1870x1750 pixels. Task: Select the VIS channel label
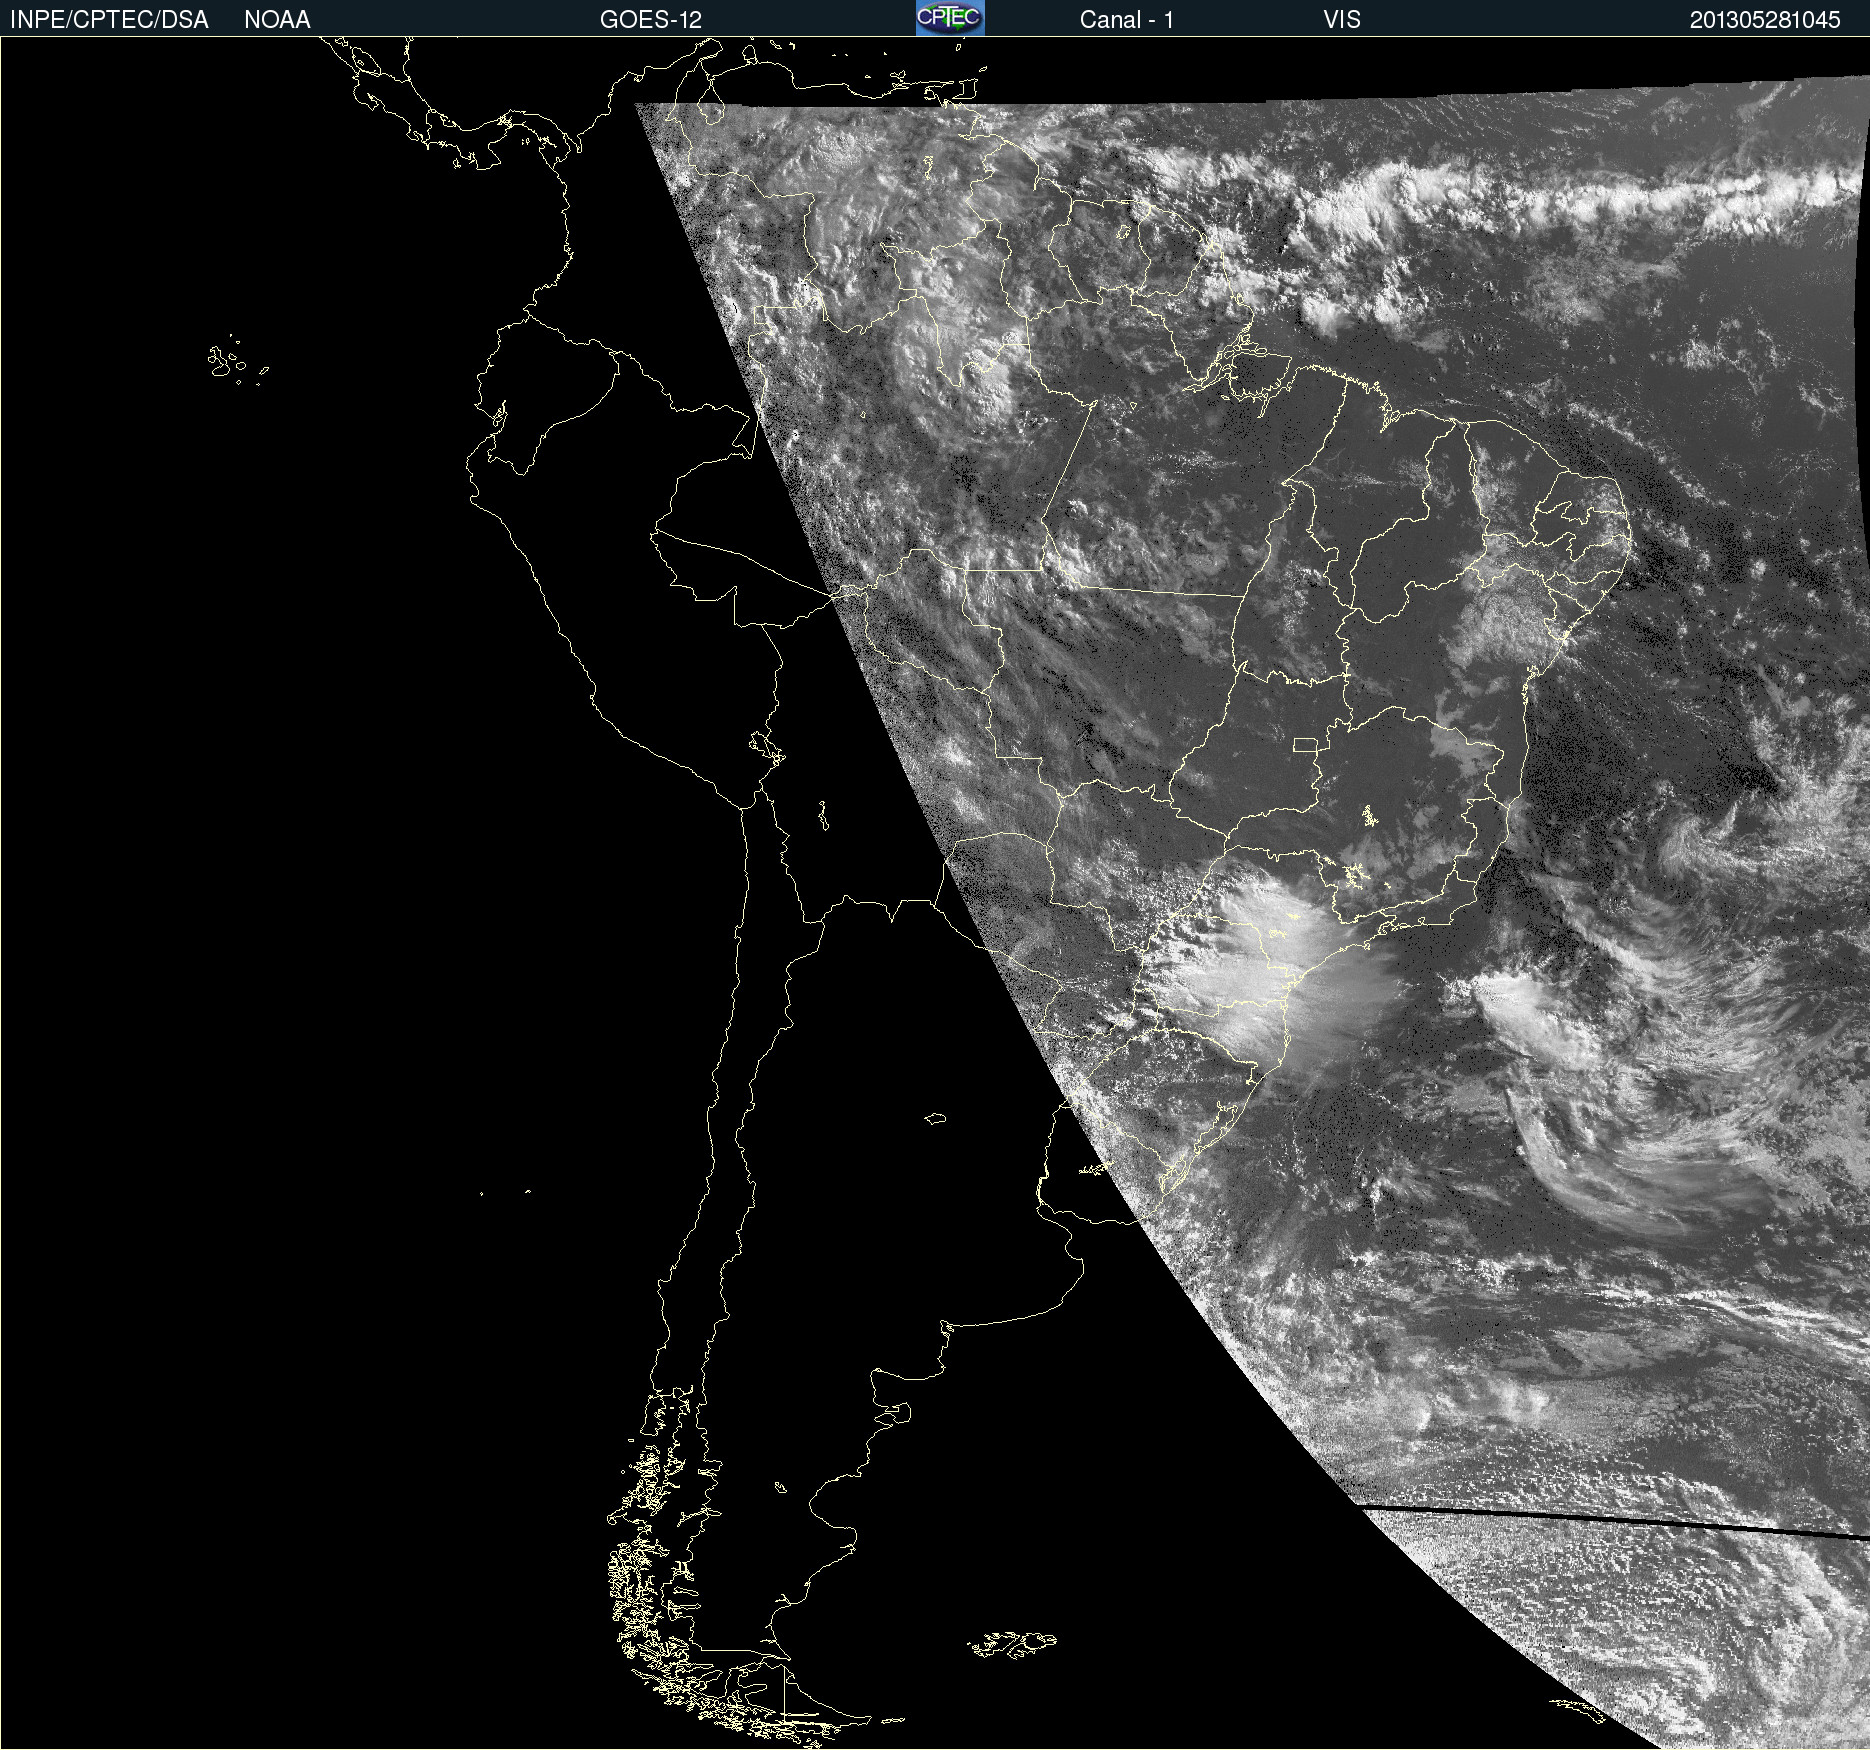click(1342, 20)
